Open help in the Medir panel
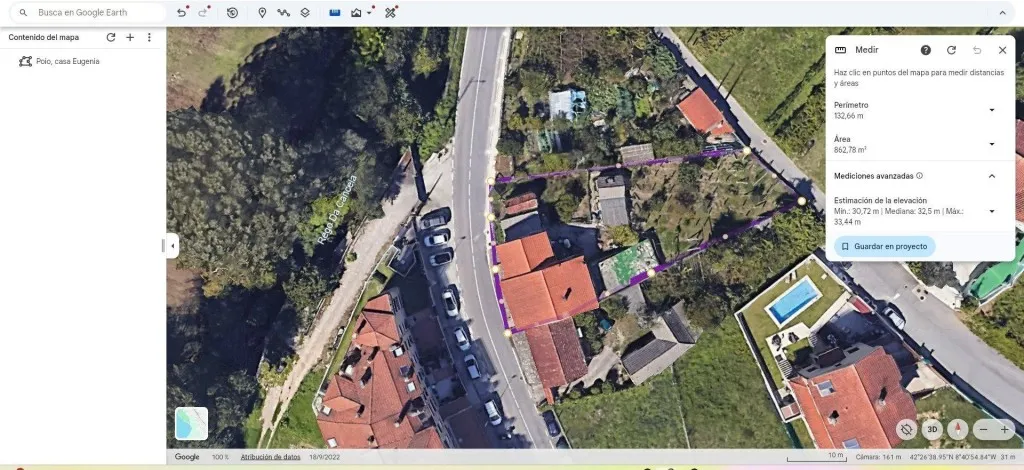Screen dimensions: 1024x470 tap(925, 50)
